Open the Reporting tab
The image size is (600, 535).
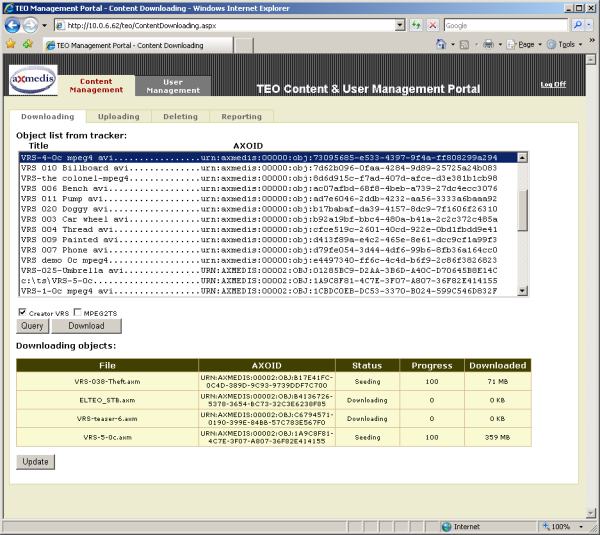coord(241,116)
